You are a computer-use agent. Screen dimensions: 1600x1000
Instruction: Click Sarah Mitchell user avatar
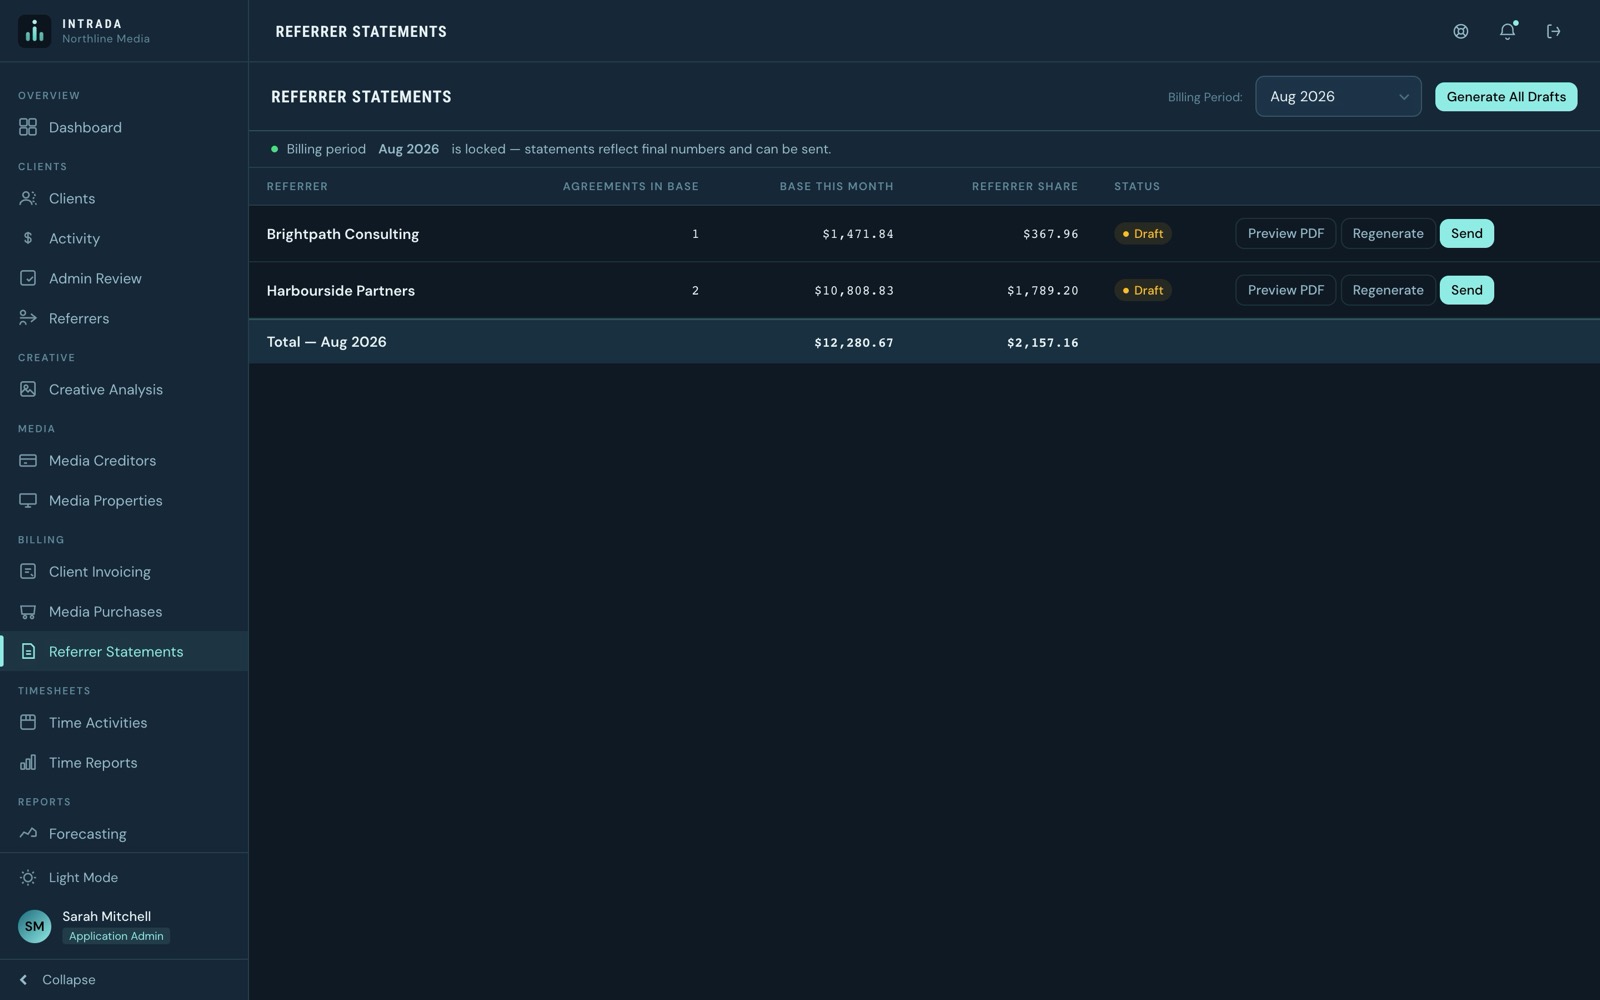(34, 926)
